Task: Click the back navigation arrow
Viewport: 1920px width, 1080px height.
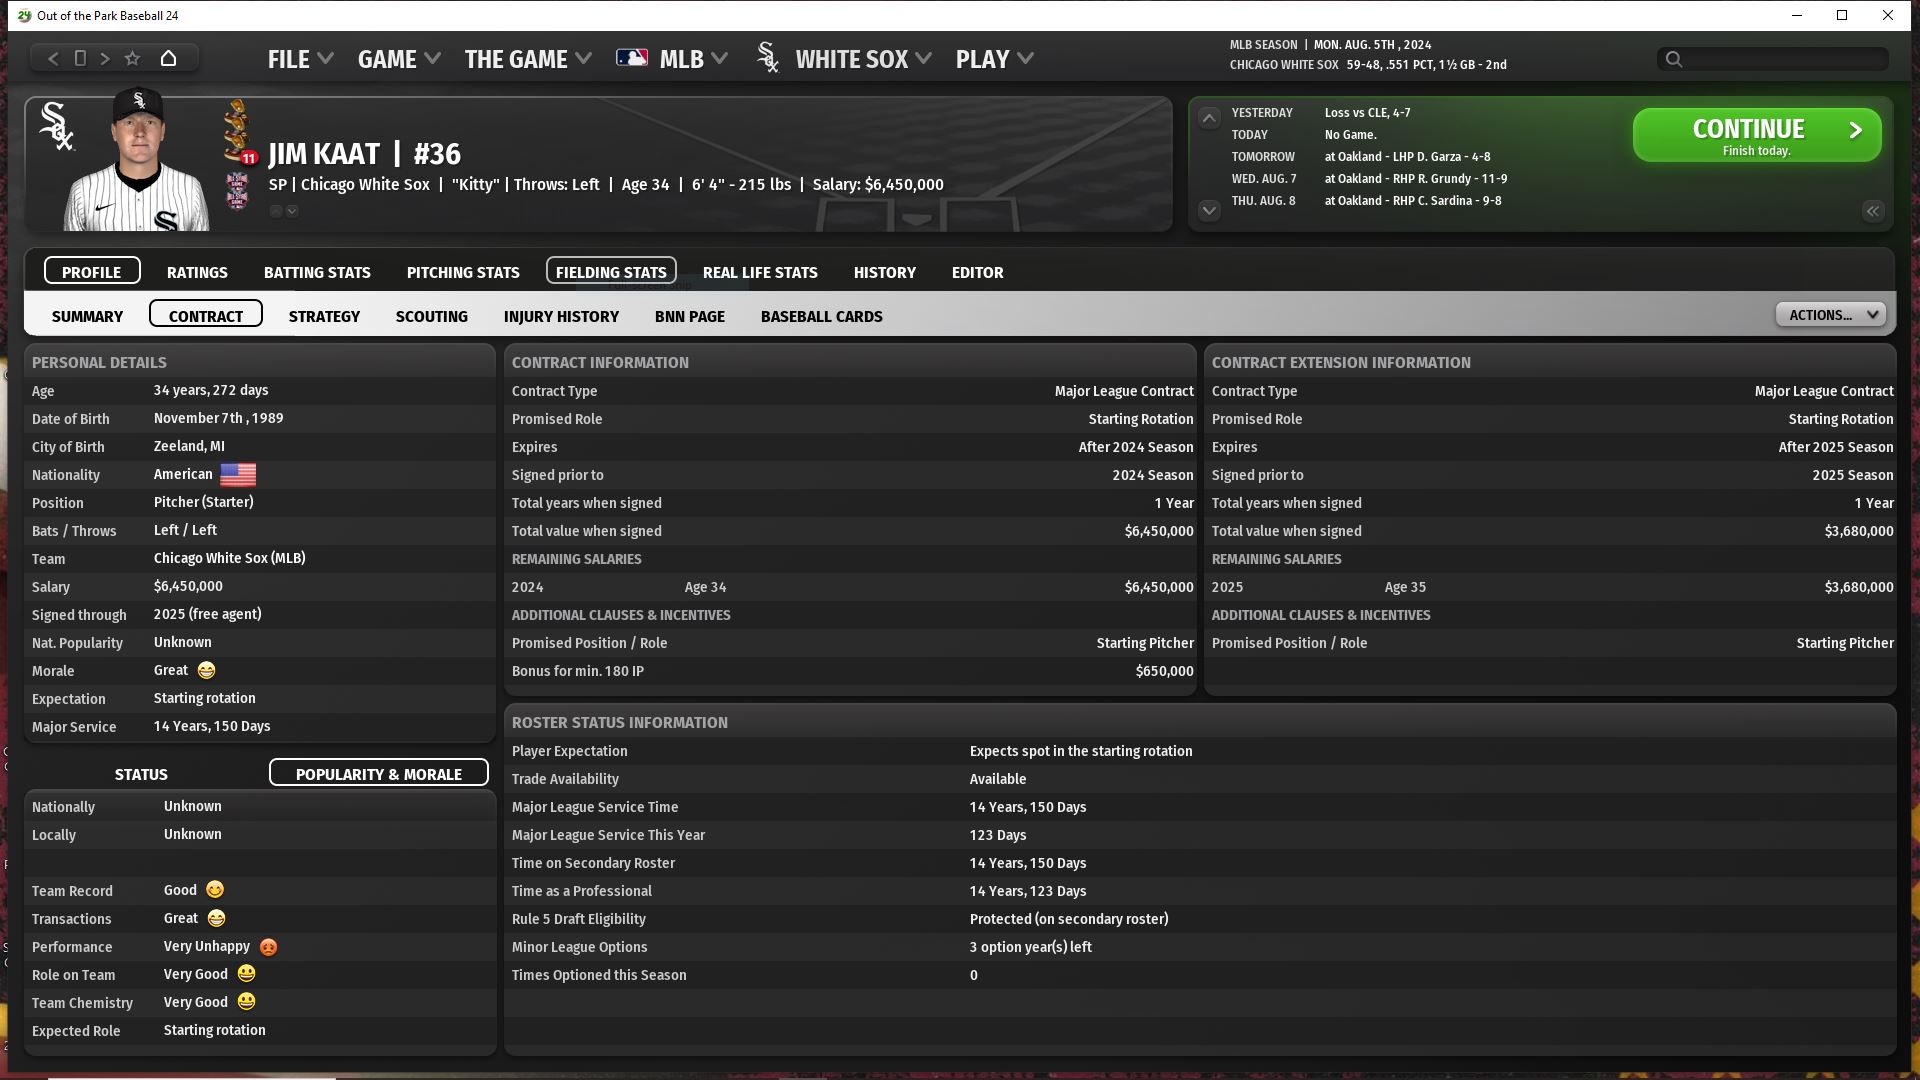Action: 53,58
